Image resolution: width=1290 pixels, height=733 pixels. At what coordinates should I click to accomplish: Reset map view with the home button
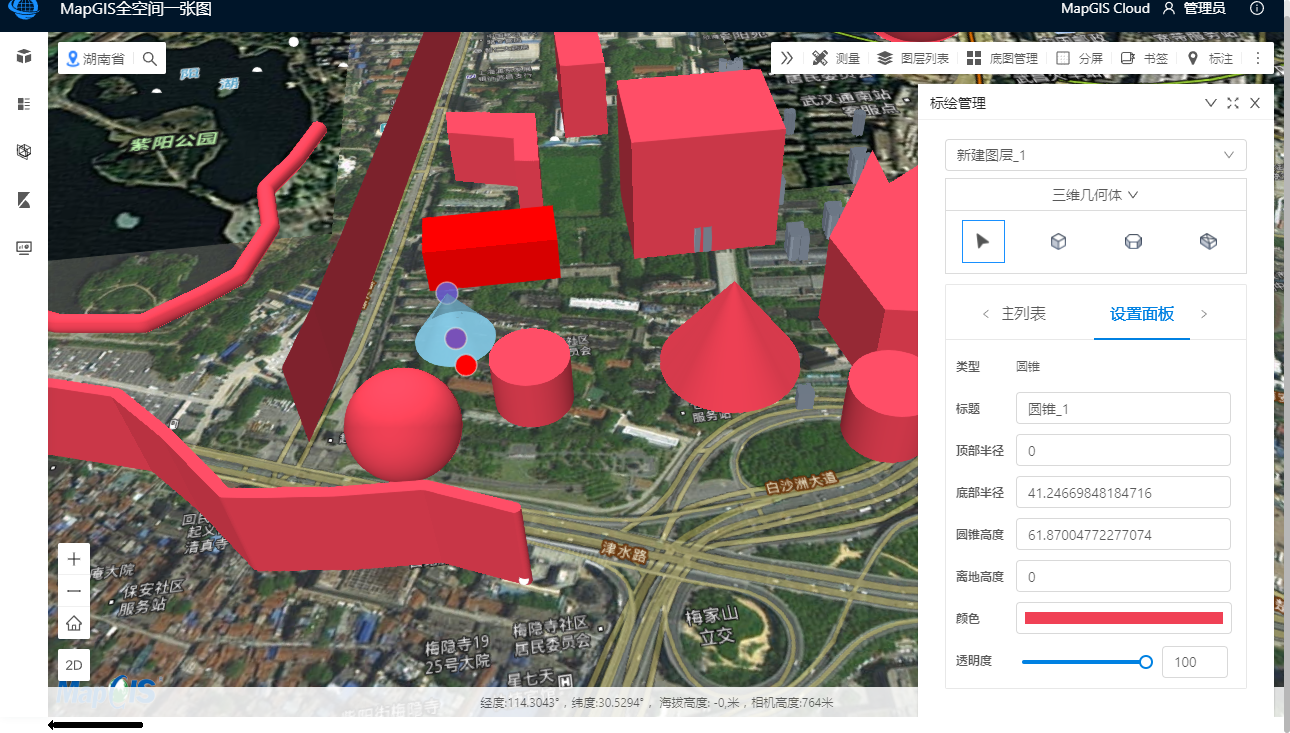tap(74, 623)
